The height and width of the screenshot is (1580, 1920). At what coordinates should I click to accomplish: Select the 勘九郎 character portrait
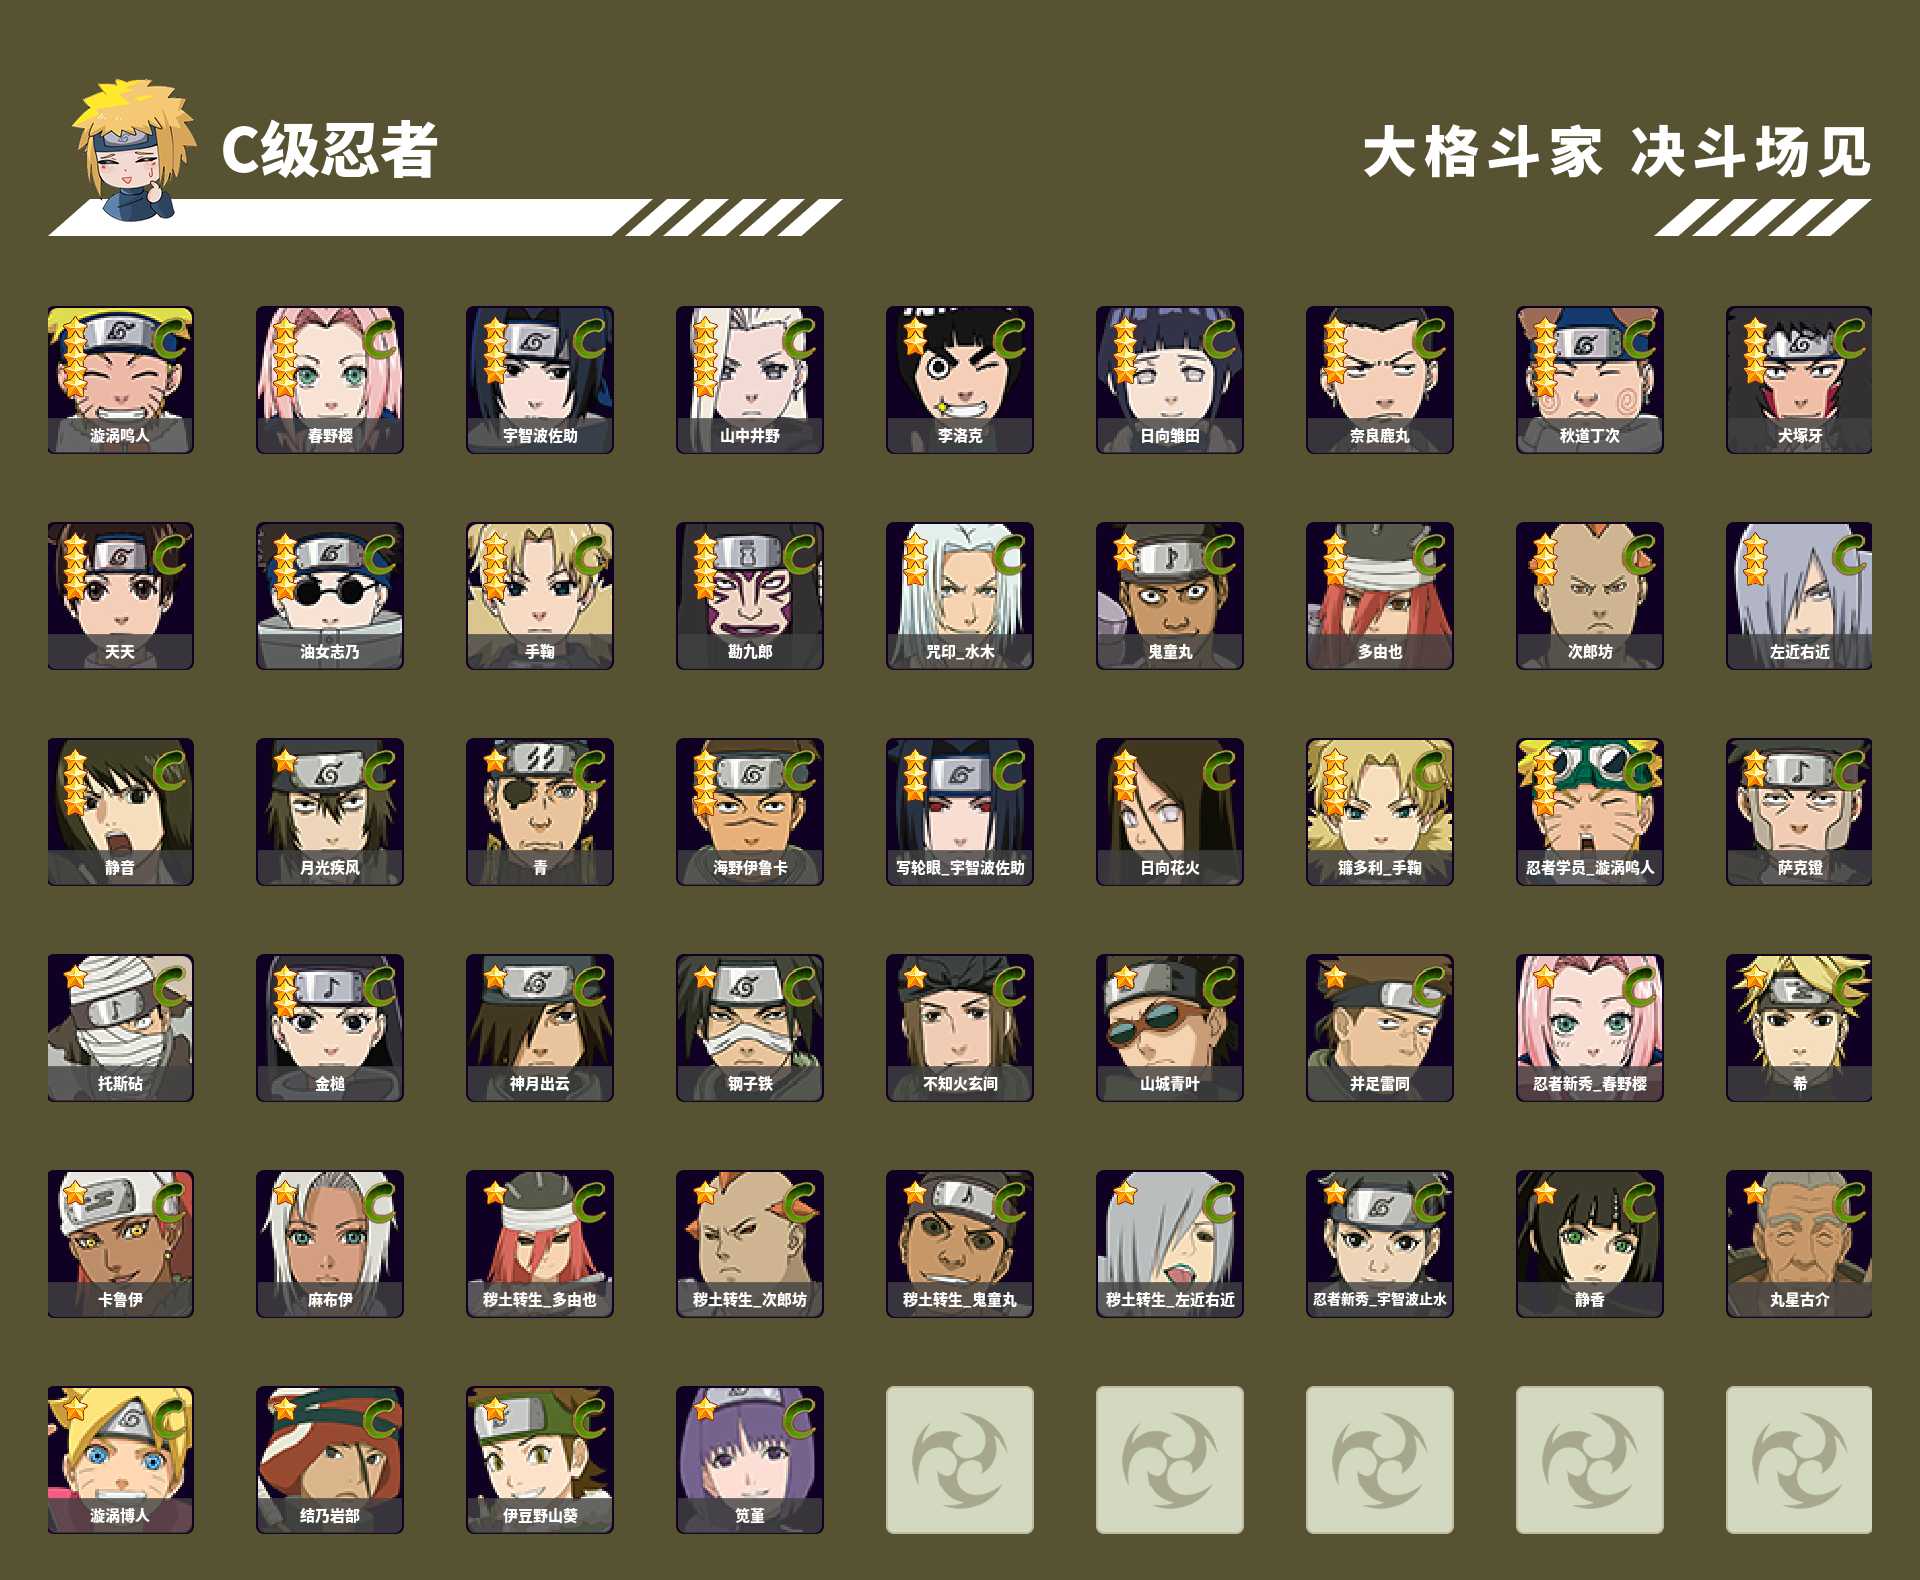[750, 596]
